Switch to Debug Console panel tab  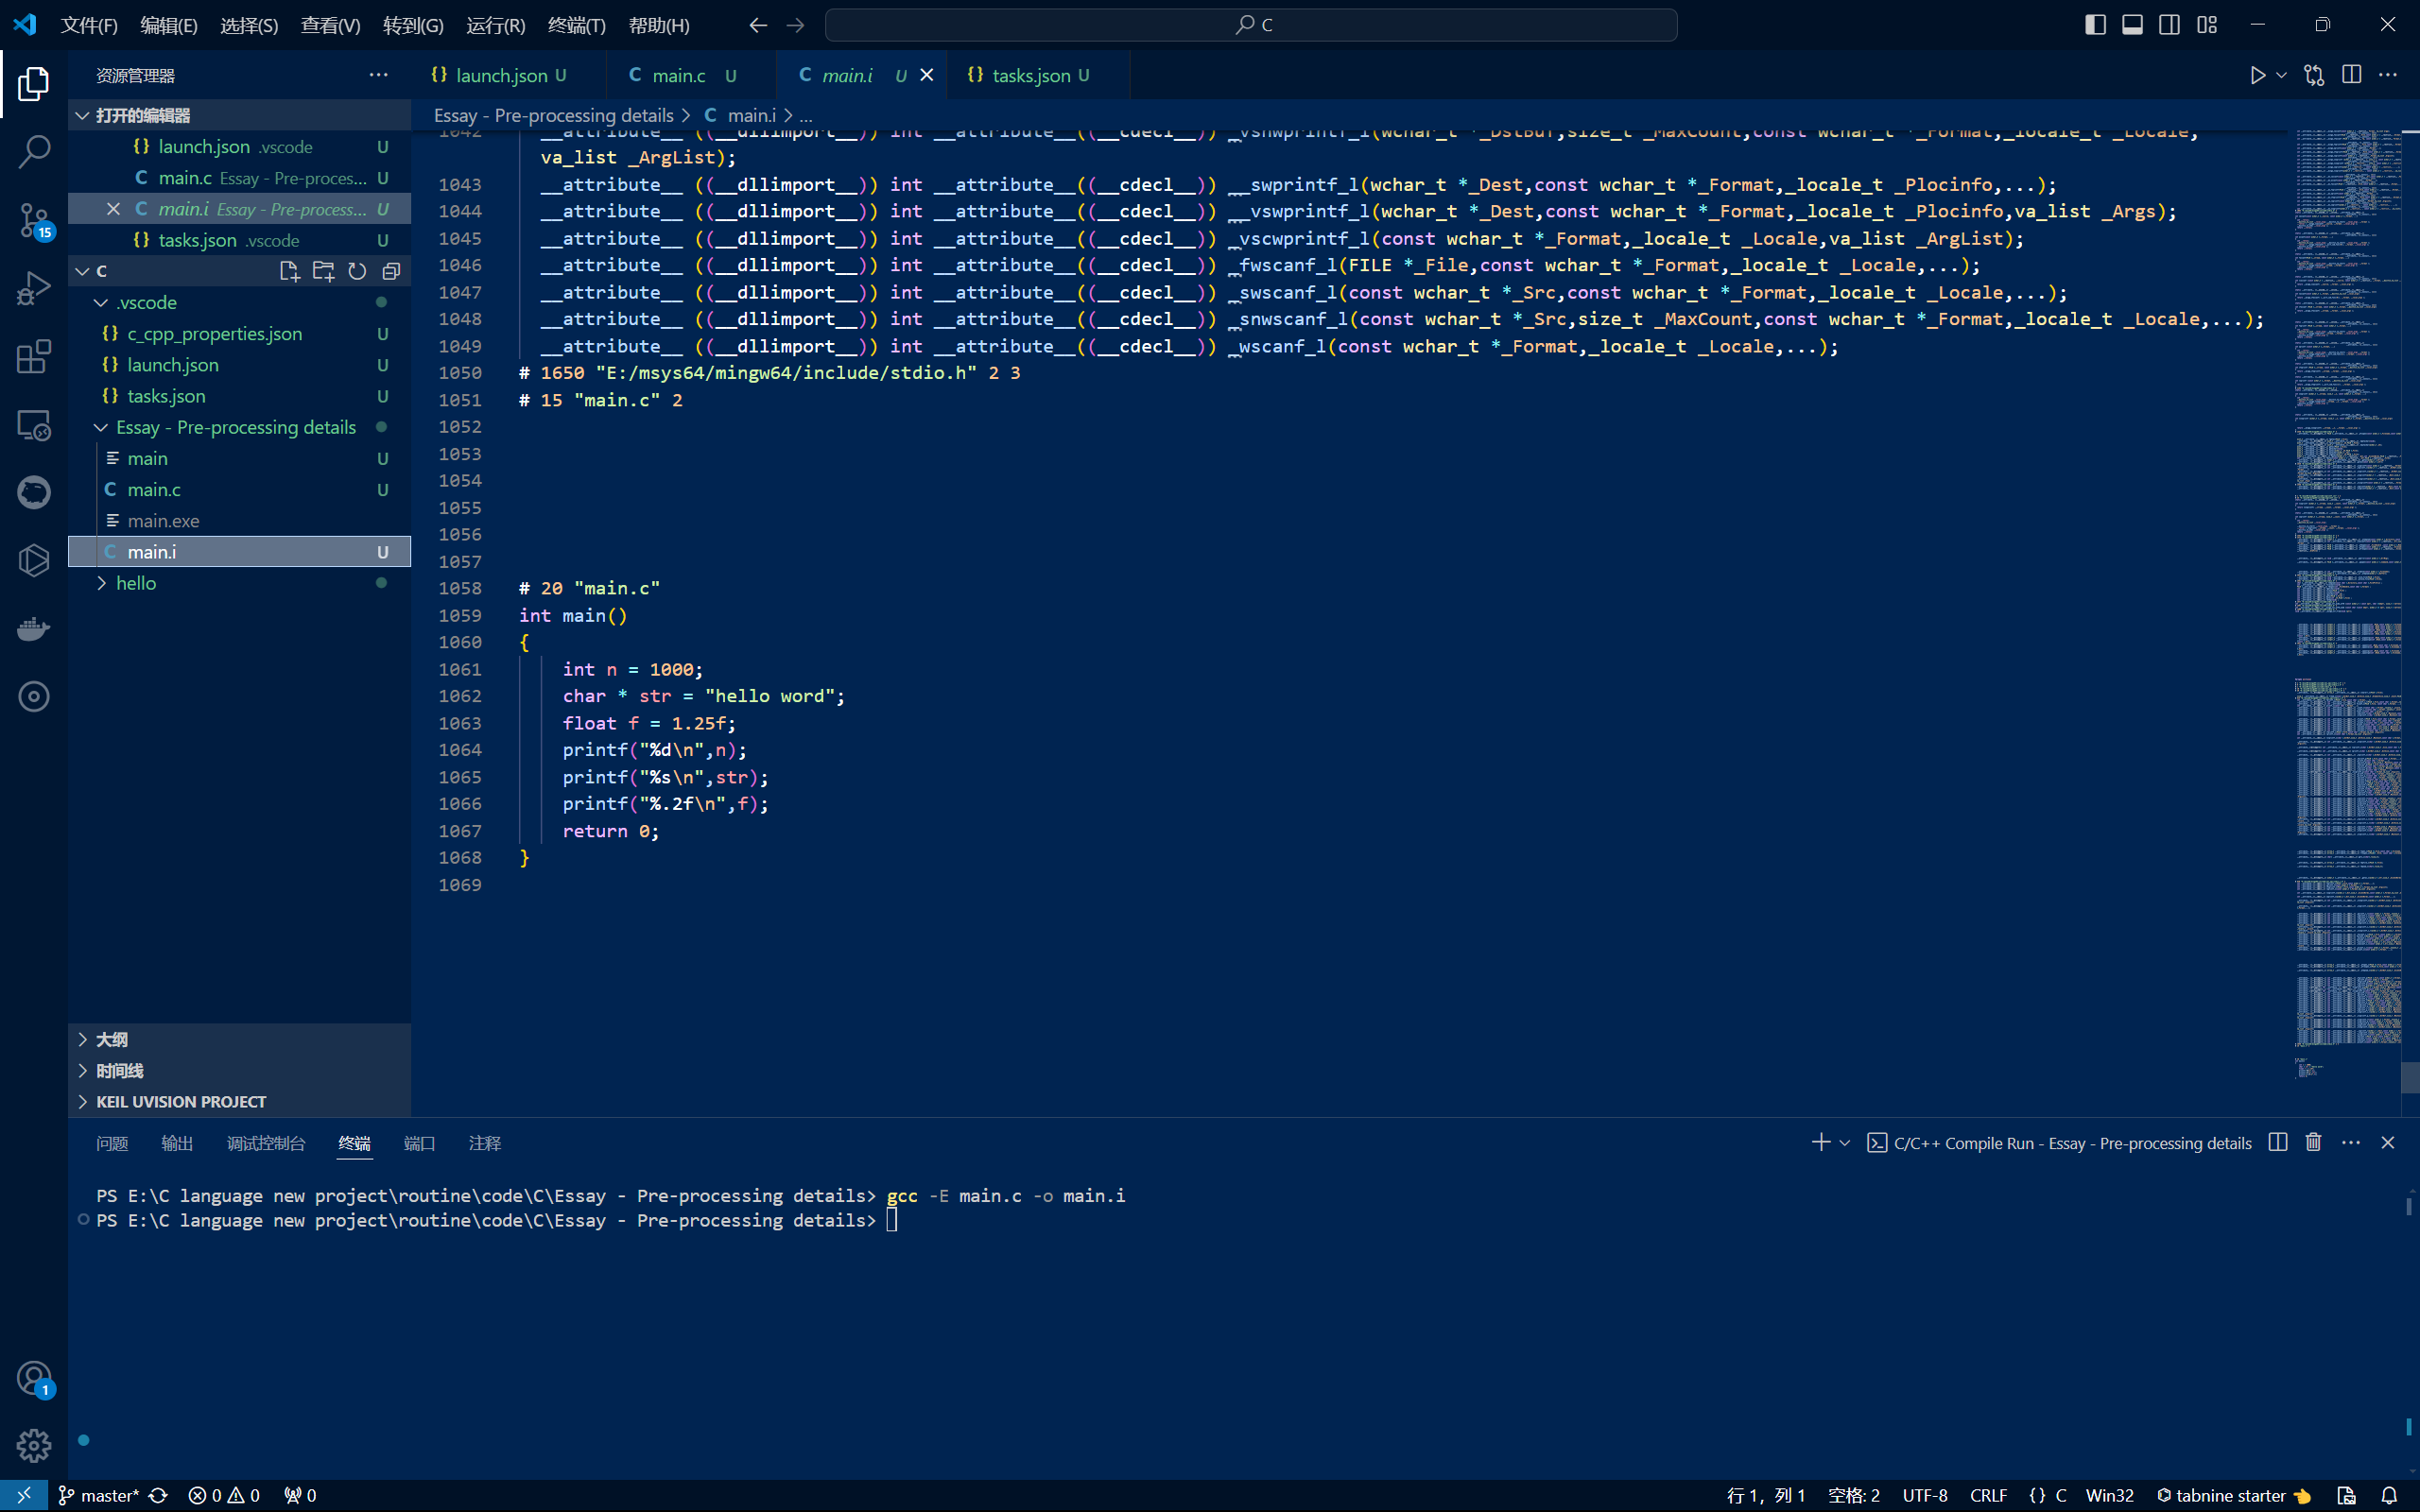[266, 1143]
